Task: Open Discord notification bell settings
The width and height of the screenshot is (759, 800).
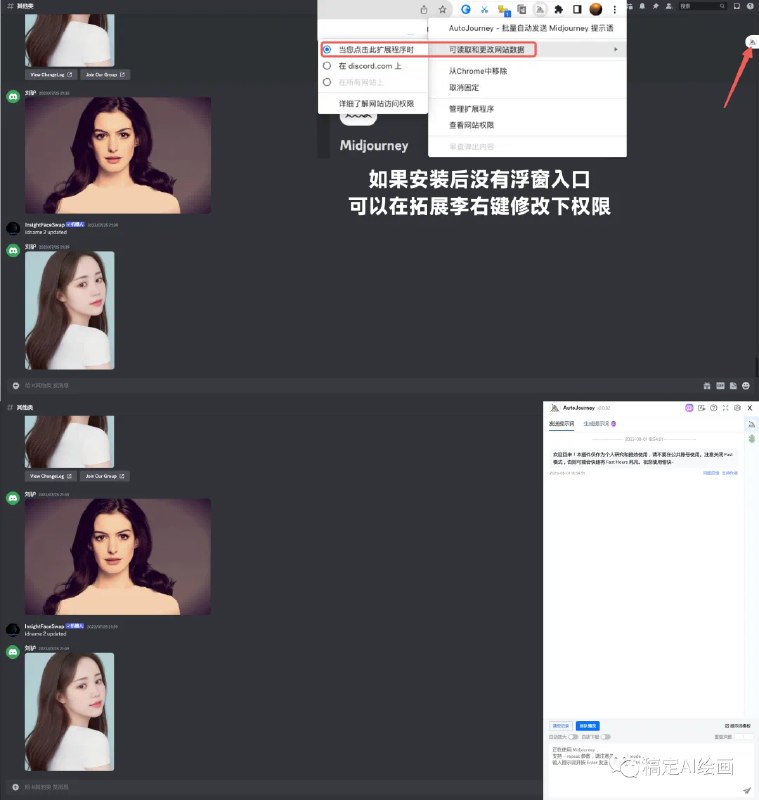Action: tap(642, 6)
